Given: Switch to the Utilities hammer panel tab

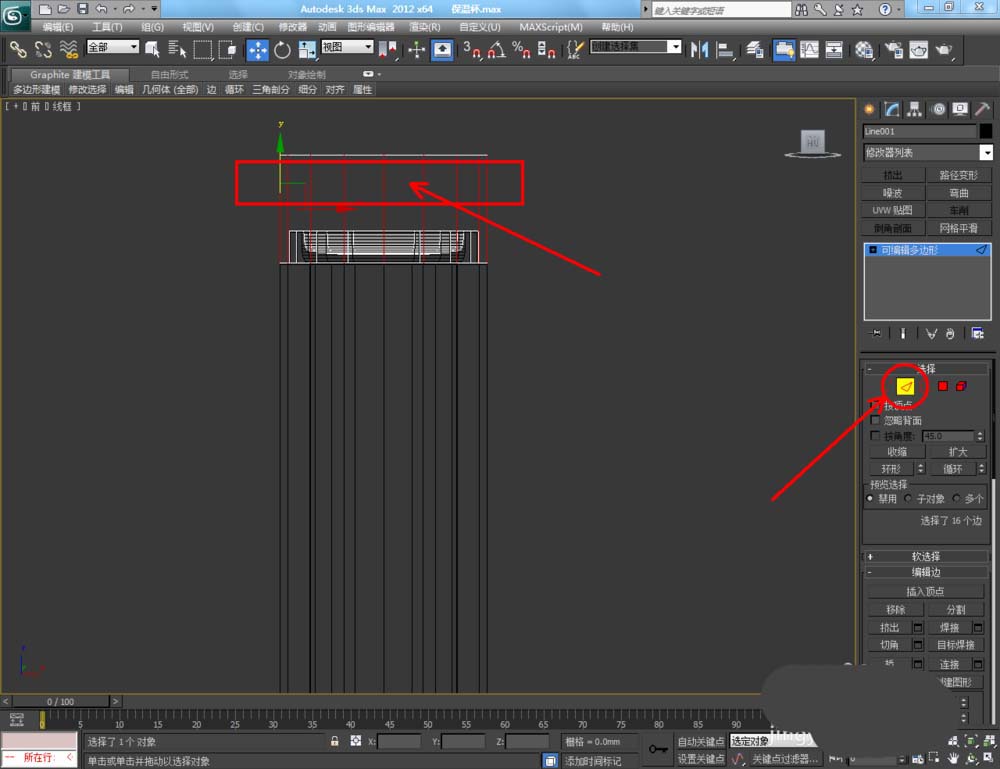Looking at the screenshot, I should pos(983,109).
